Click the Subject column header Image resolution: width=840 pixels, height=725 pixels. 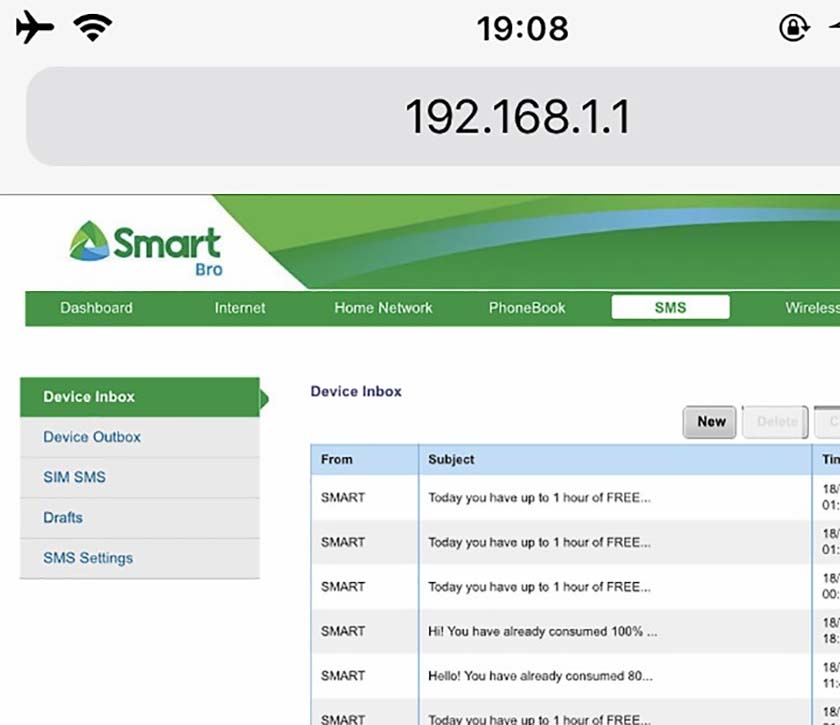pyautogui.click(x=616, y=460)
